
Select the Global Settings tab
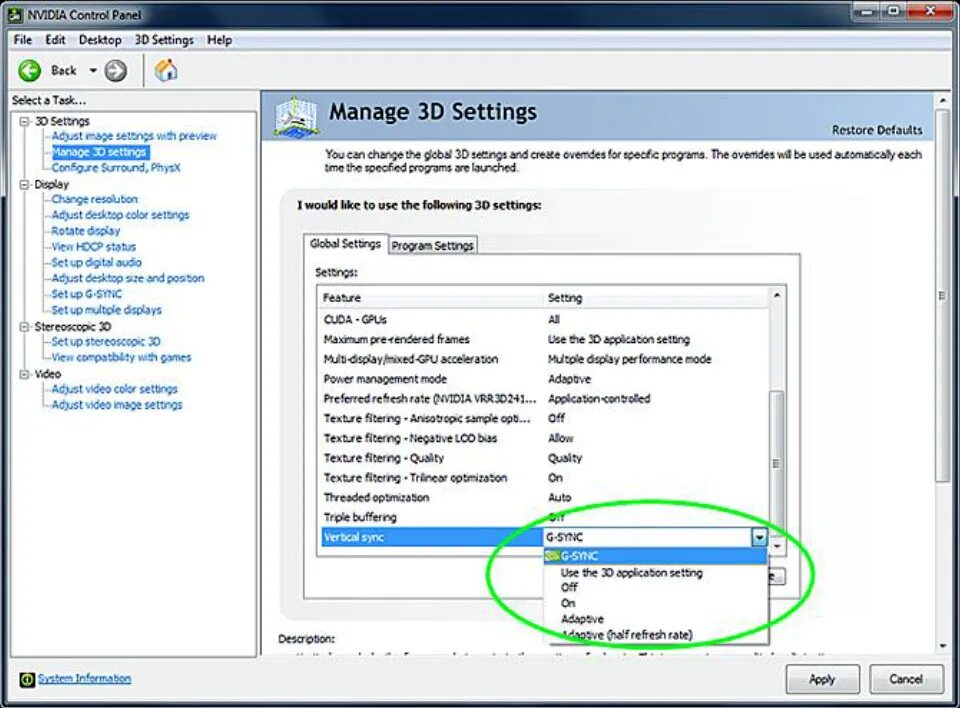tap(345, 244)
